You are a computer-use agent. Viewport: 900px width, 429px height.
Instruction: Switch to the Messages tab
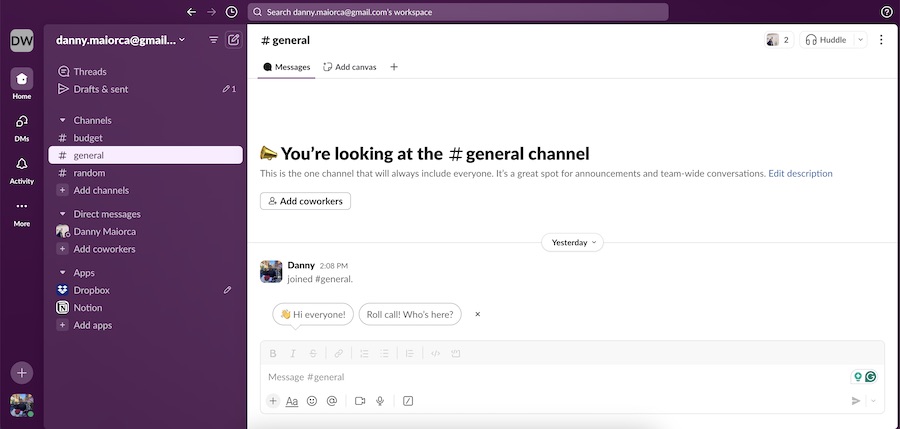point(286,67)
